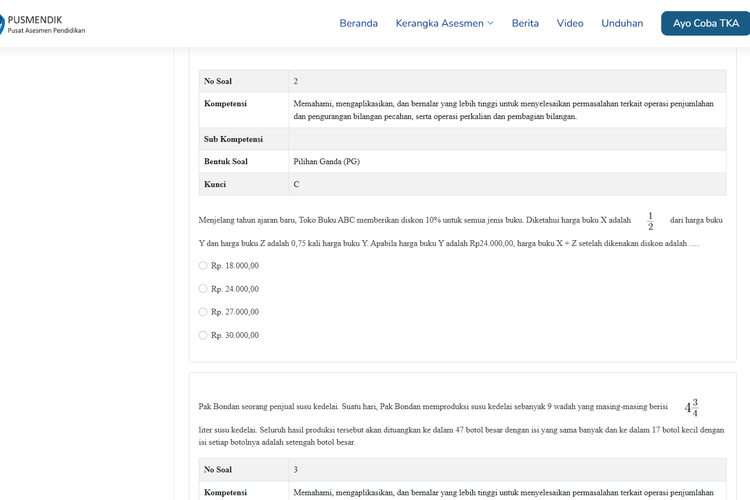Click the one-half fraction image in question 2
Image resolution: width=750 pixels, height=500 pixels.
650,221
